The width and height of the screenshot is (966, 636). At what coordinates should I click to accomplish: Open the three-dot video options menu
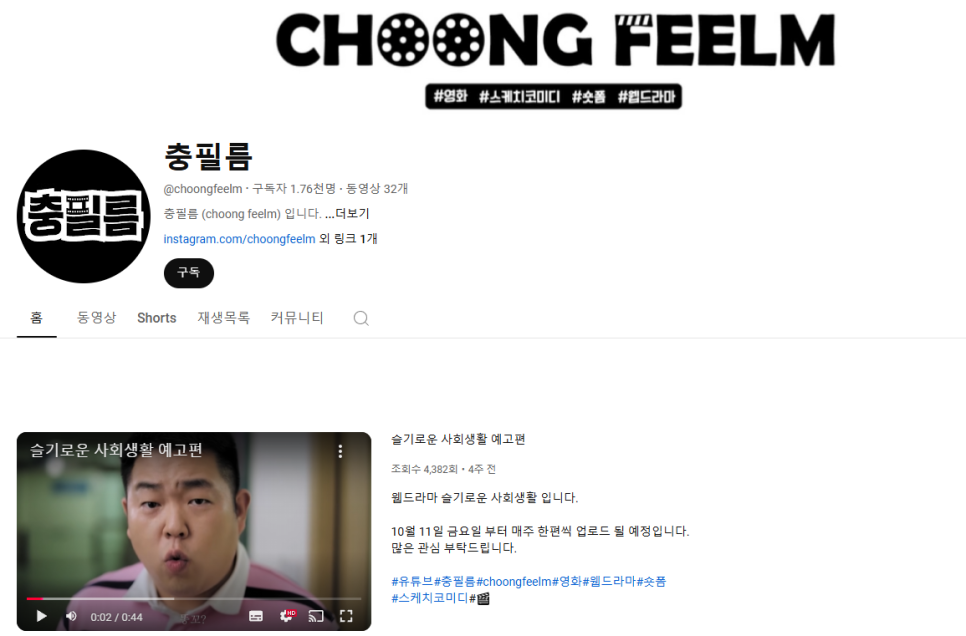pos(340,451)
